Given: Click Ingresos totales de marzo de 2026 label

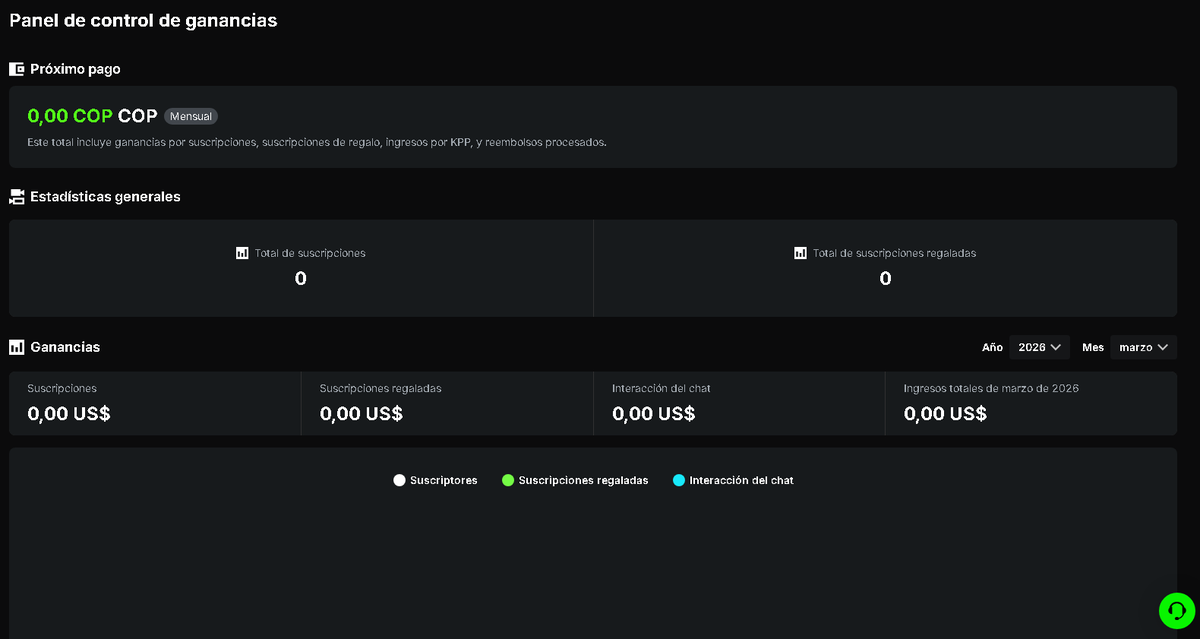Looking at the screenshot, I should [991, 388].
